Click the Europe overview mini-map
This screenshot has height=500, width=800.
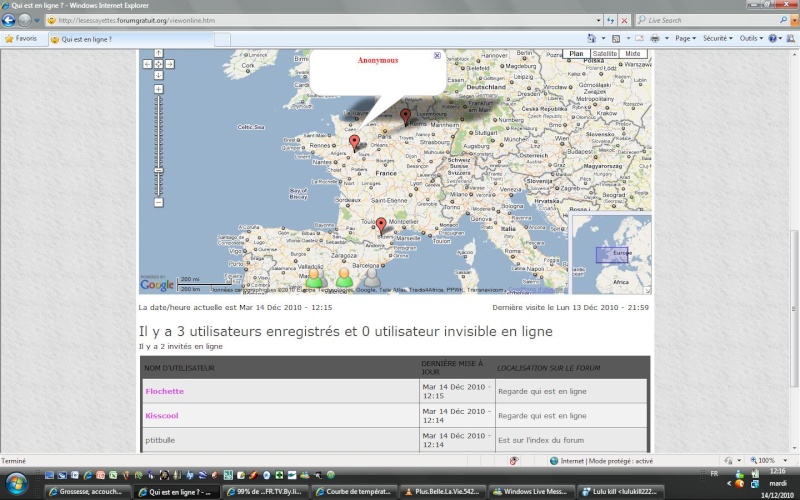pos(612,254)
